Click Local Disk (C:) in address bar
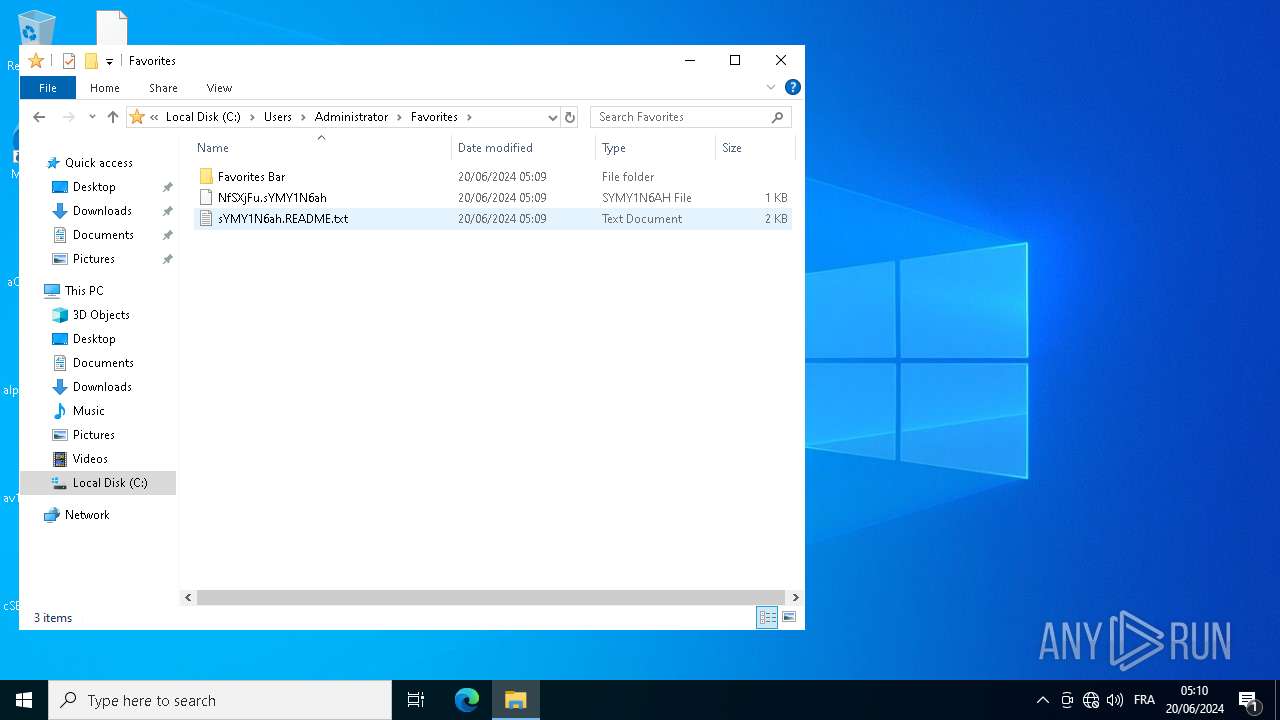The image size is (1280, 720). [x=203, y=117]
